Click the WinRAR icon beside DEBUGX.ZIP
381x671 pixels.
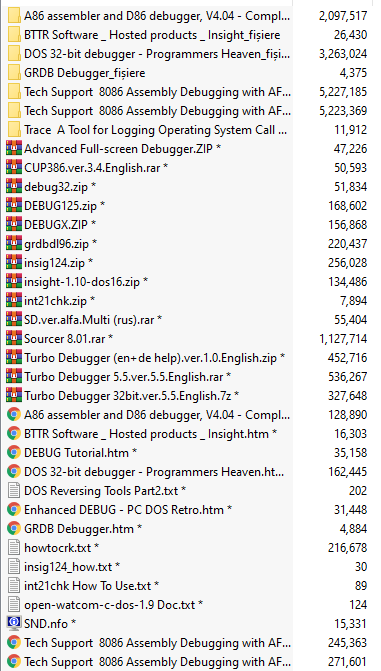(x=14, y=224)
